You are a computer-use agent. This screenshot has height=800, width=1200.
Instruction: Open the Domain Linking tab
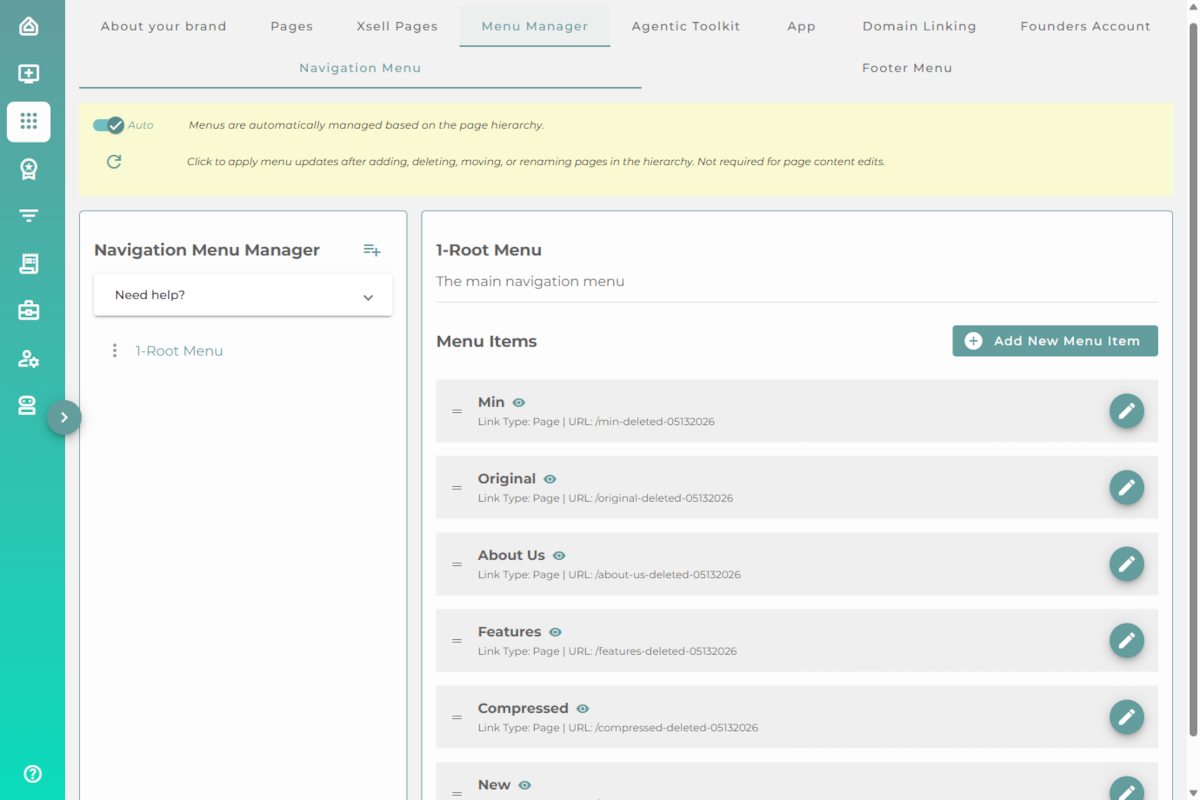click(919, 26)
